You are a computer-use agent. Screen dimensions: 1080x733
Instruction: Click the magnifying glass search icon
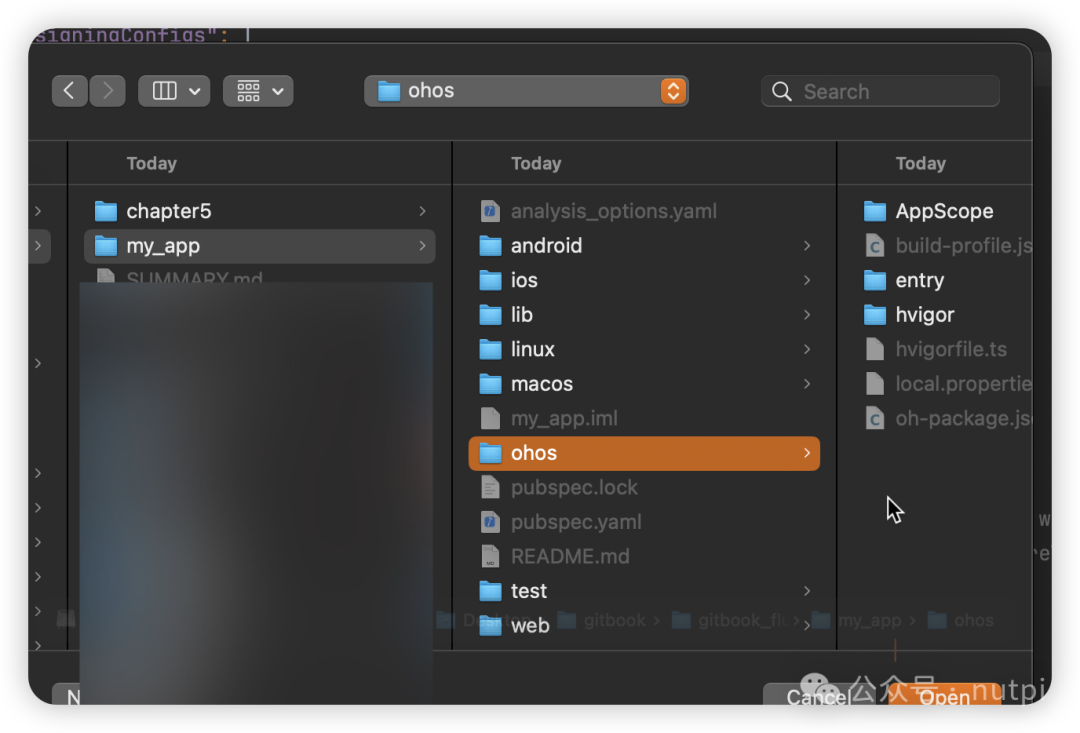pos(782,91)
